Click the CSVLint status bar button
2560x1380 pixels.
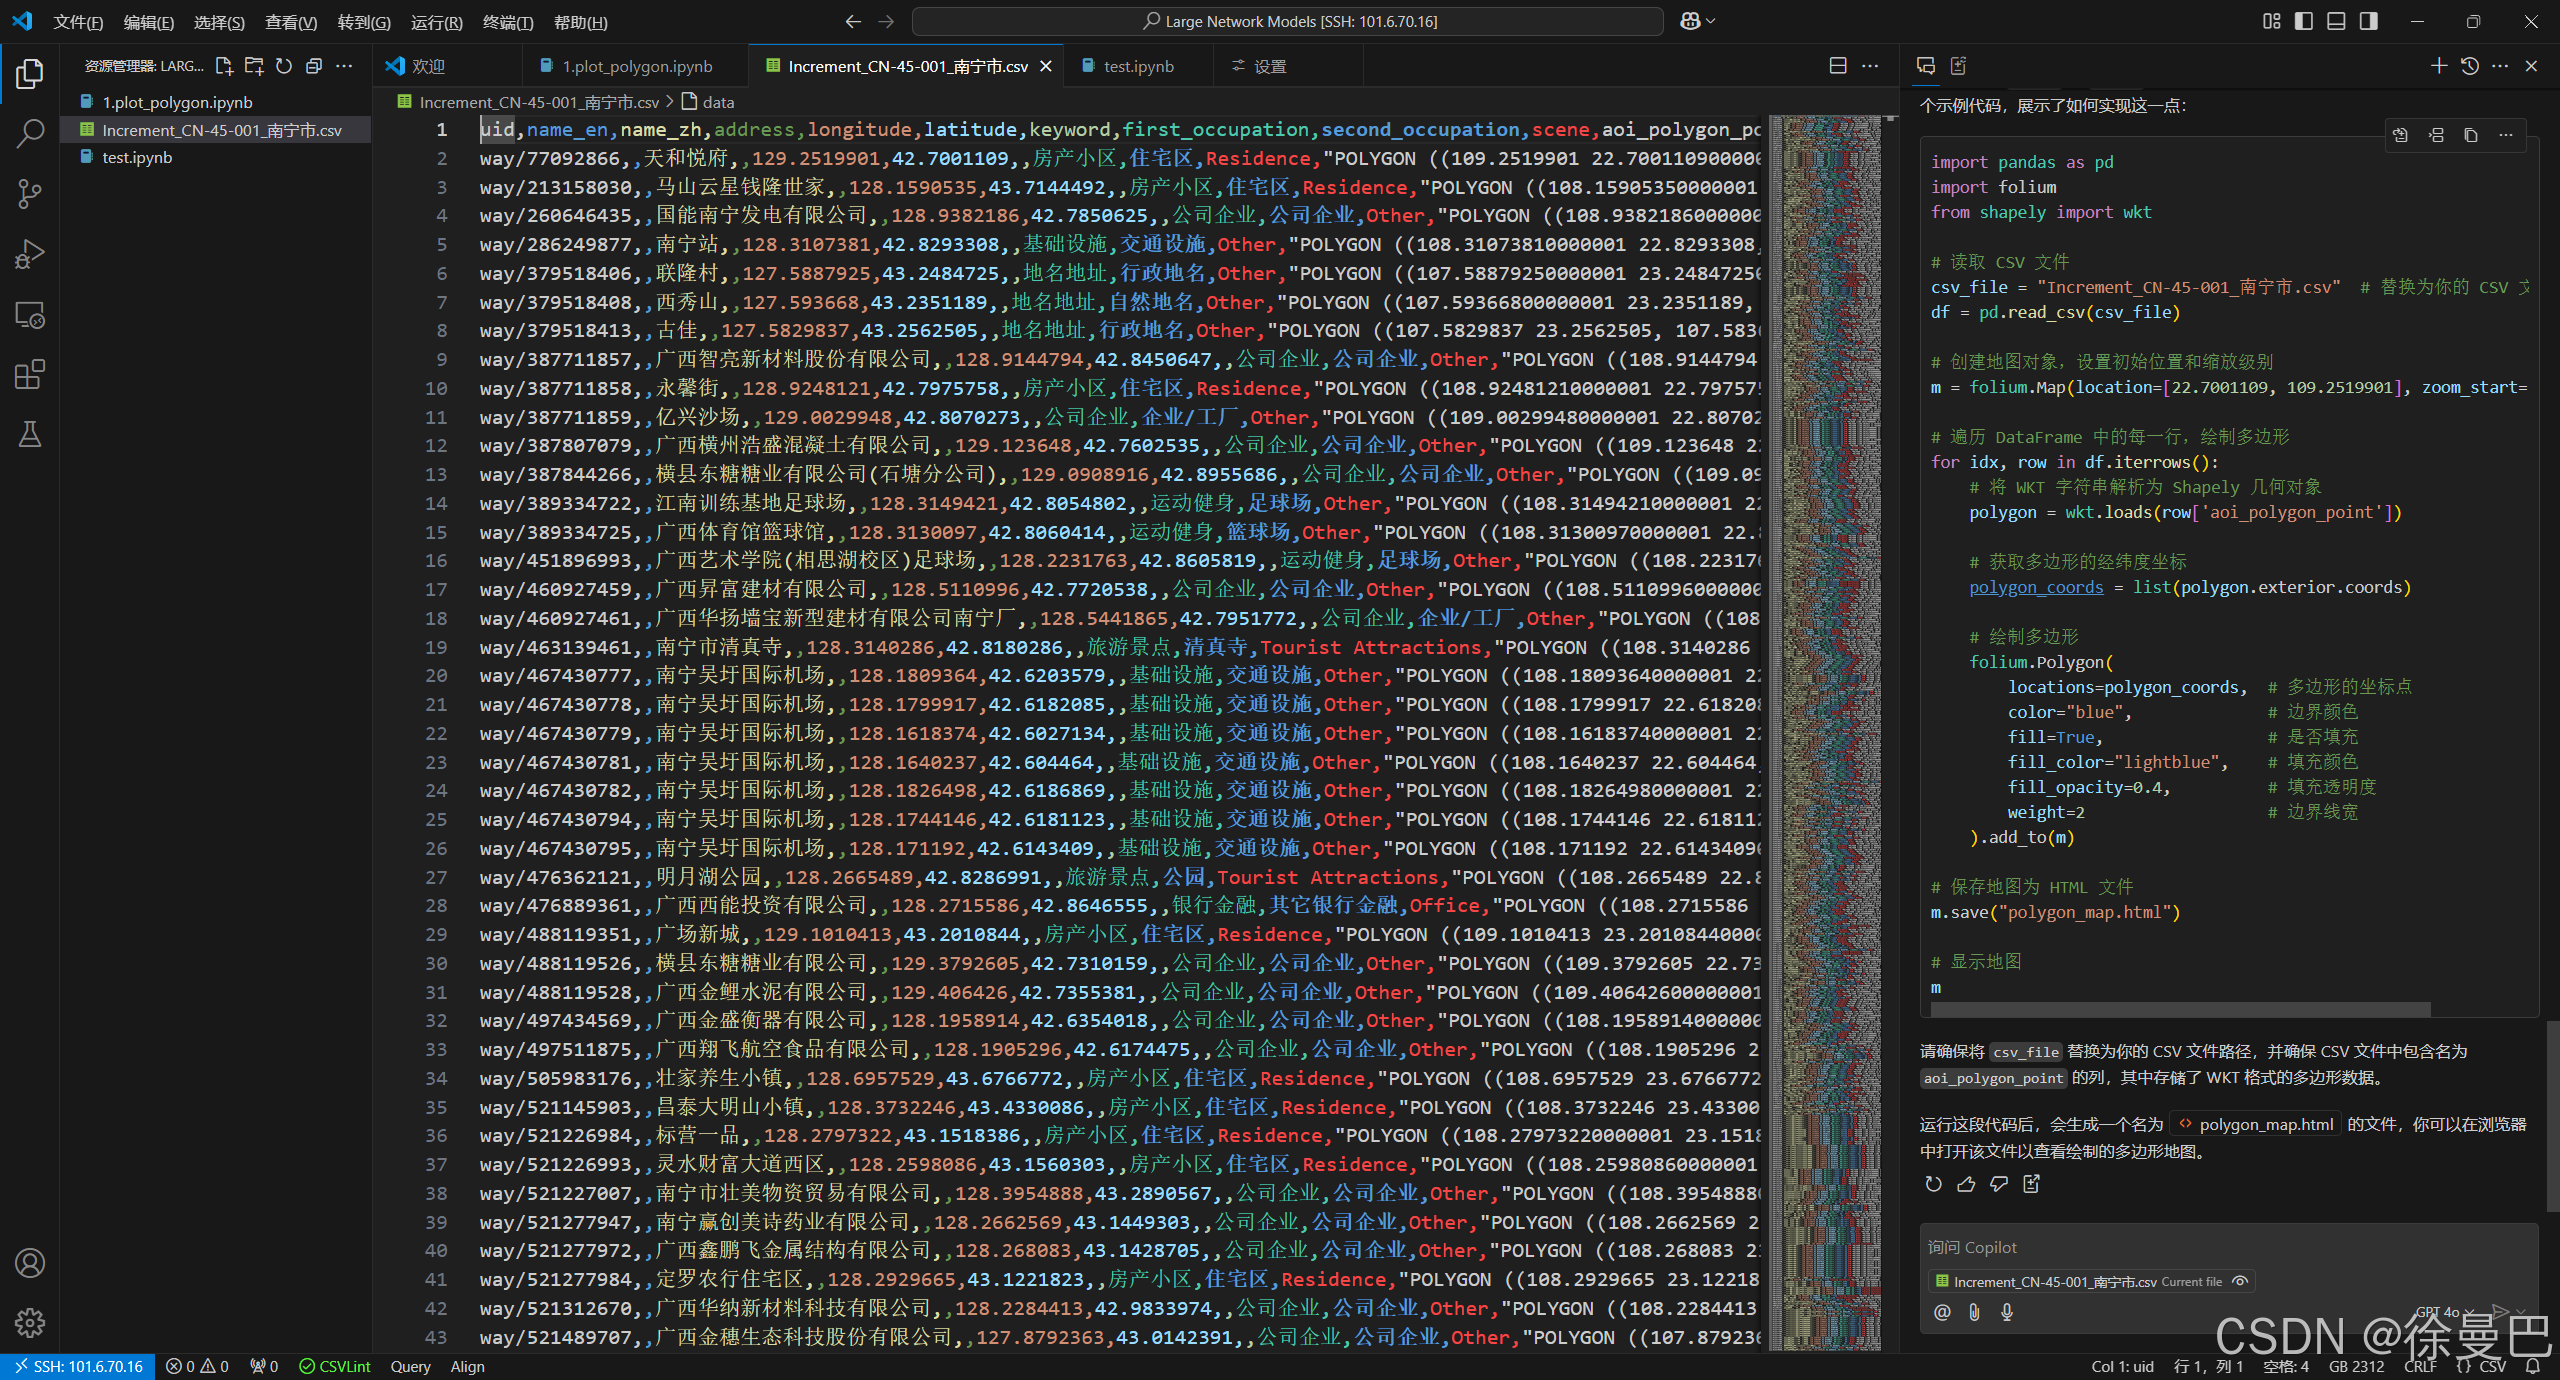click(x=335, y=1366)
